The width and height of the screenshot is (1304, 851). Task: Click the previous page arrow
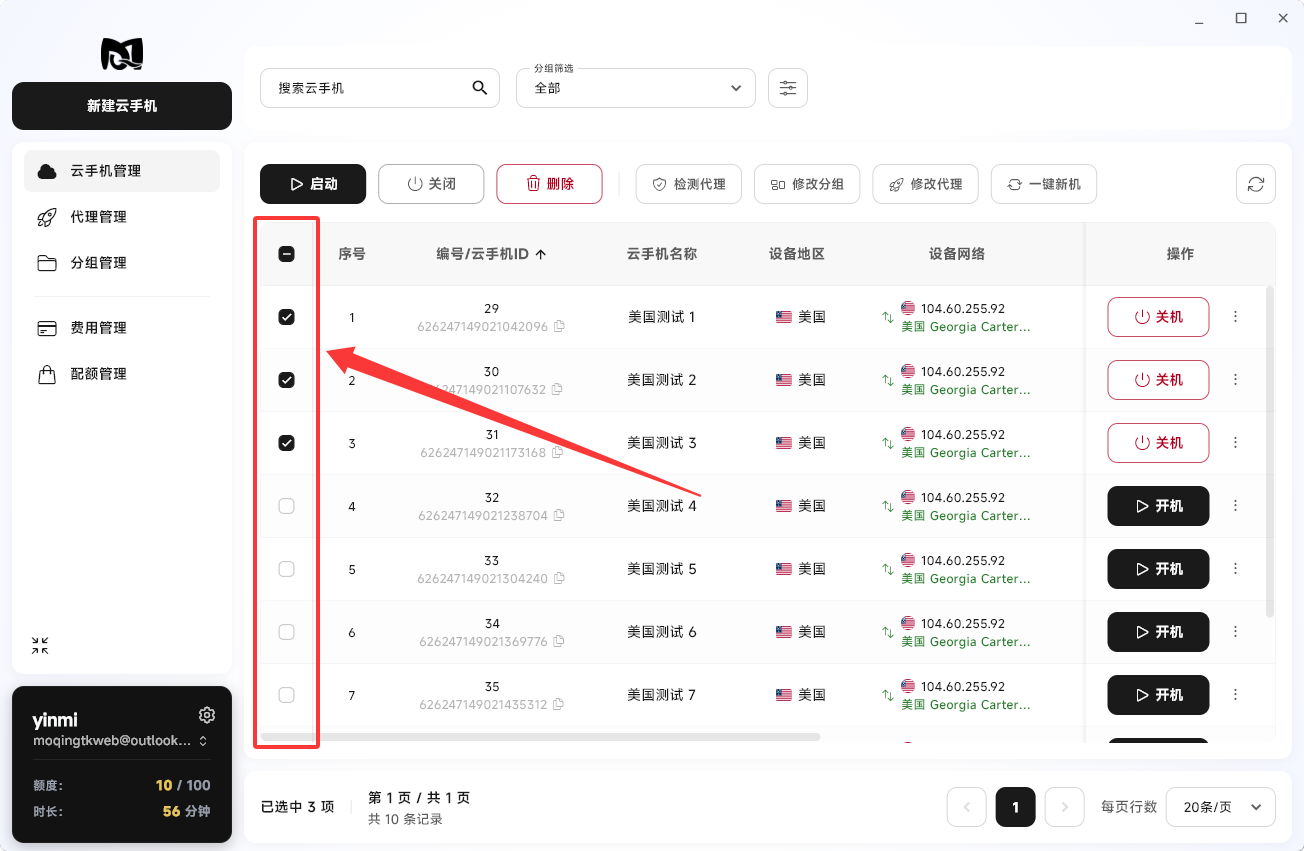pyautogui.click(x=967, y=807)
